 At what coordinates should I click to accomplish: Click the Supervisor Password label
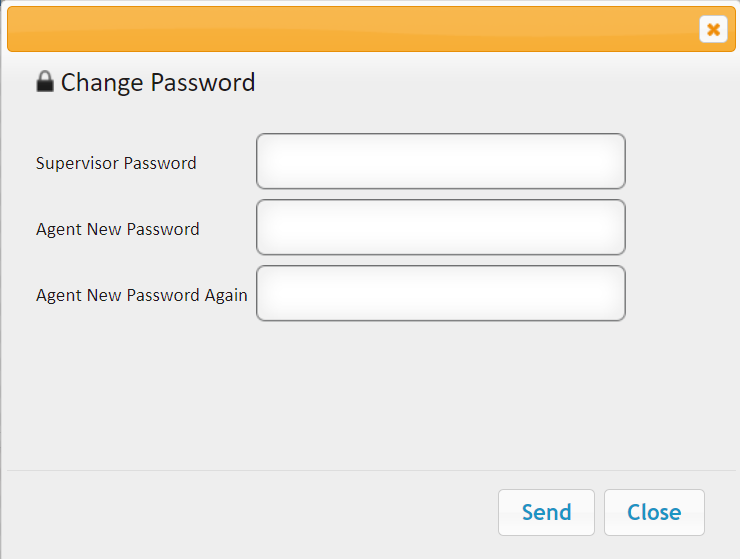point(116,163)
